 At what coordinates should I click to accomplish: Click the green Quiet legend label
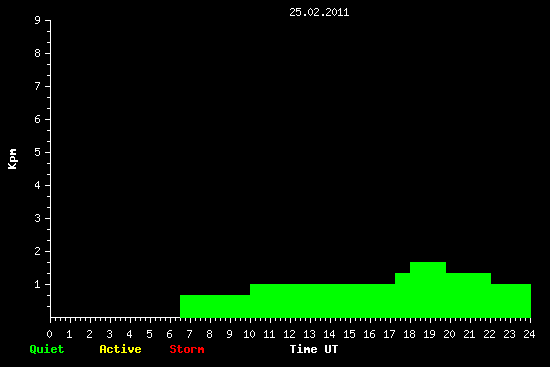click(47, 349)
